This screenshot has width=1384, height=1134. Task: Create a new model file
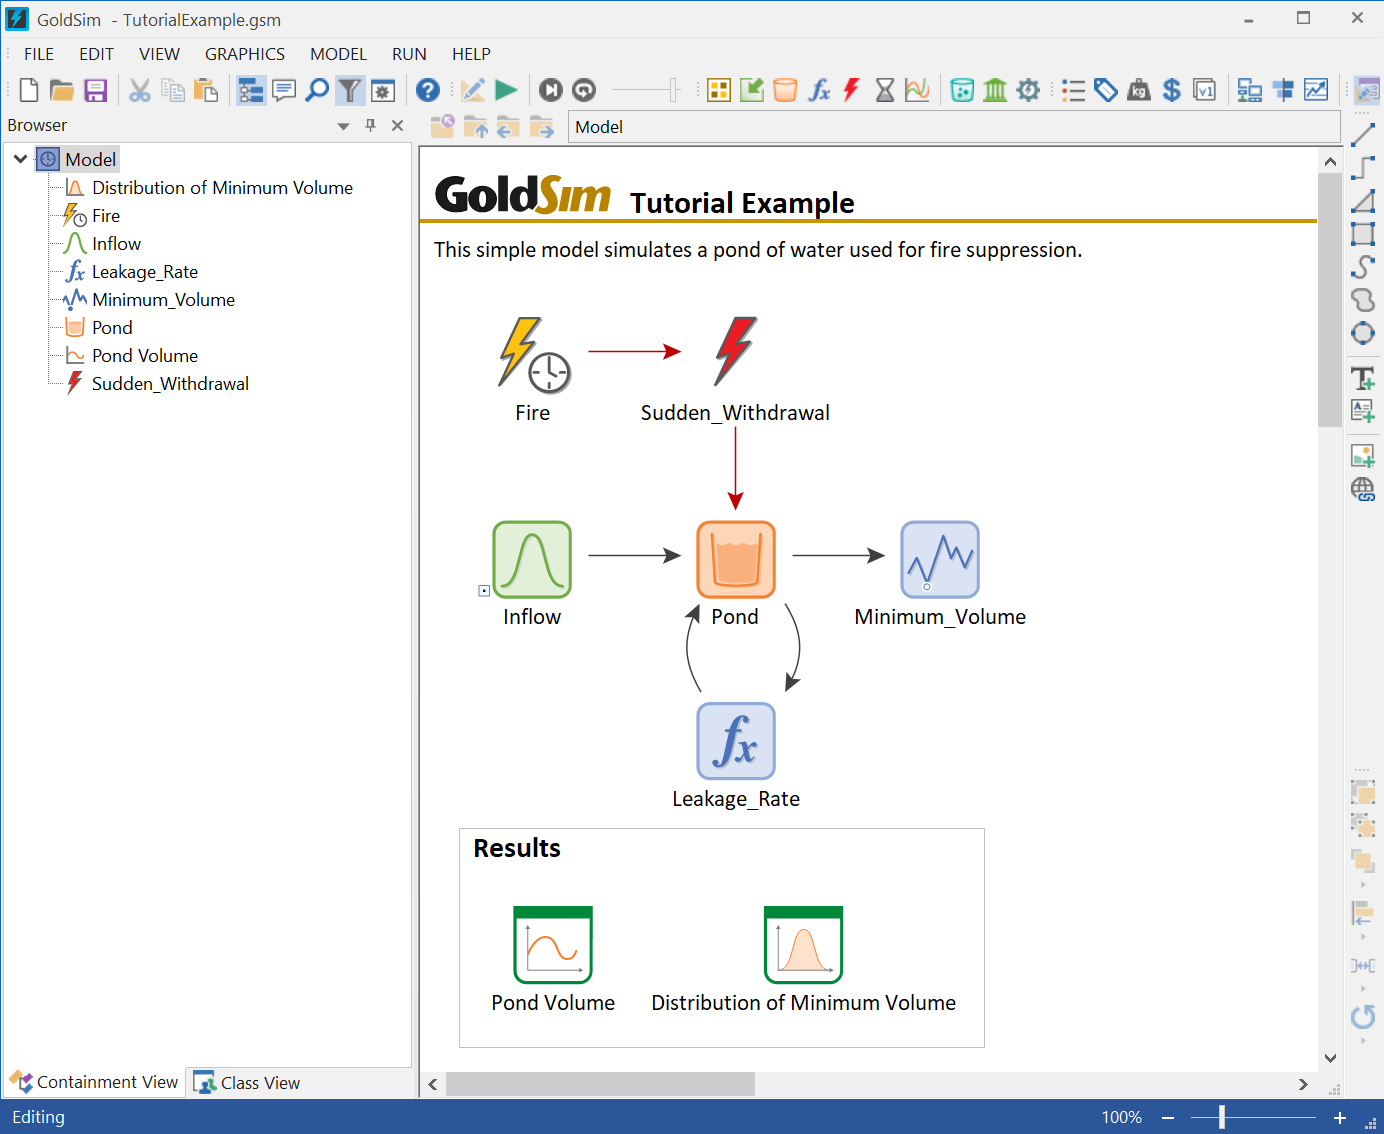coord(29,90)
